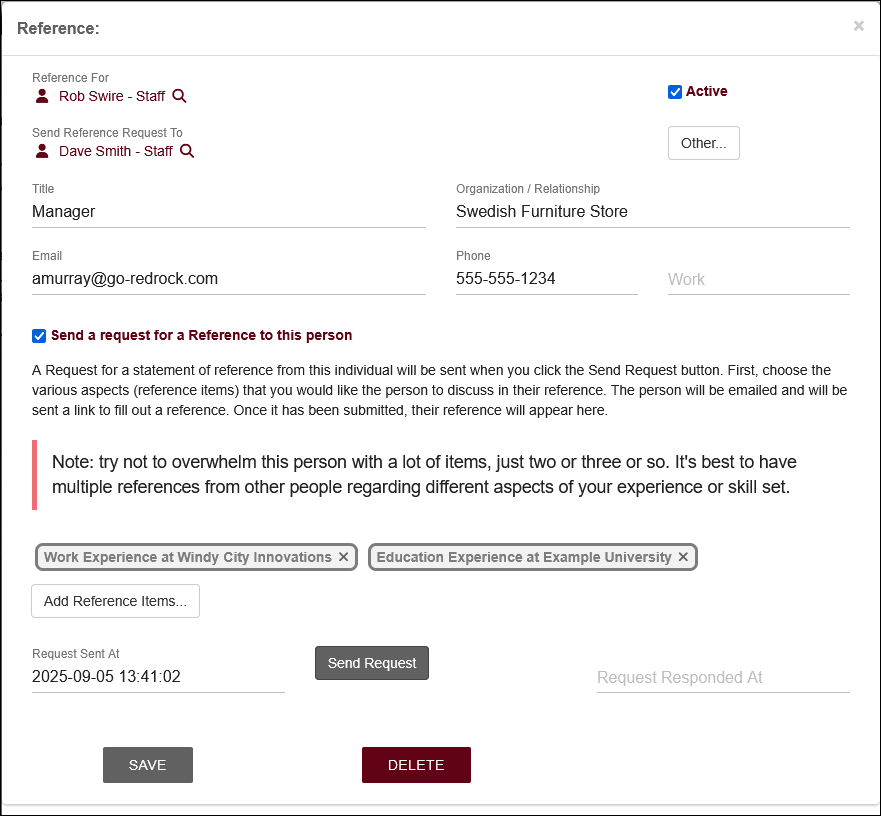Screen dimensions: 881x816
Task: Open Add Reference Items chooser
Action: pos(115,601)
